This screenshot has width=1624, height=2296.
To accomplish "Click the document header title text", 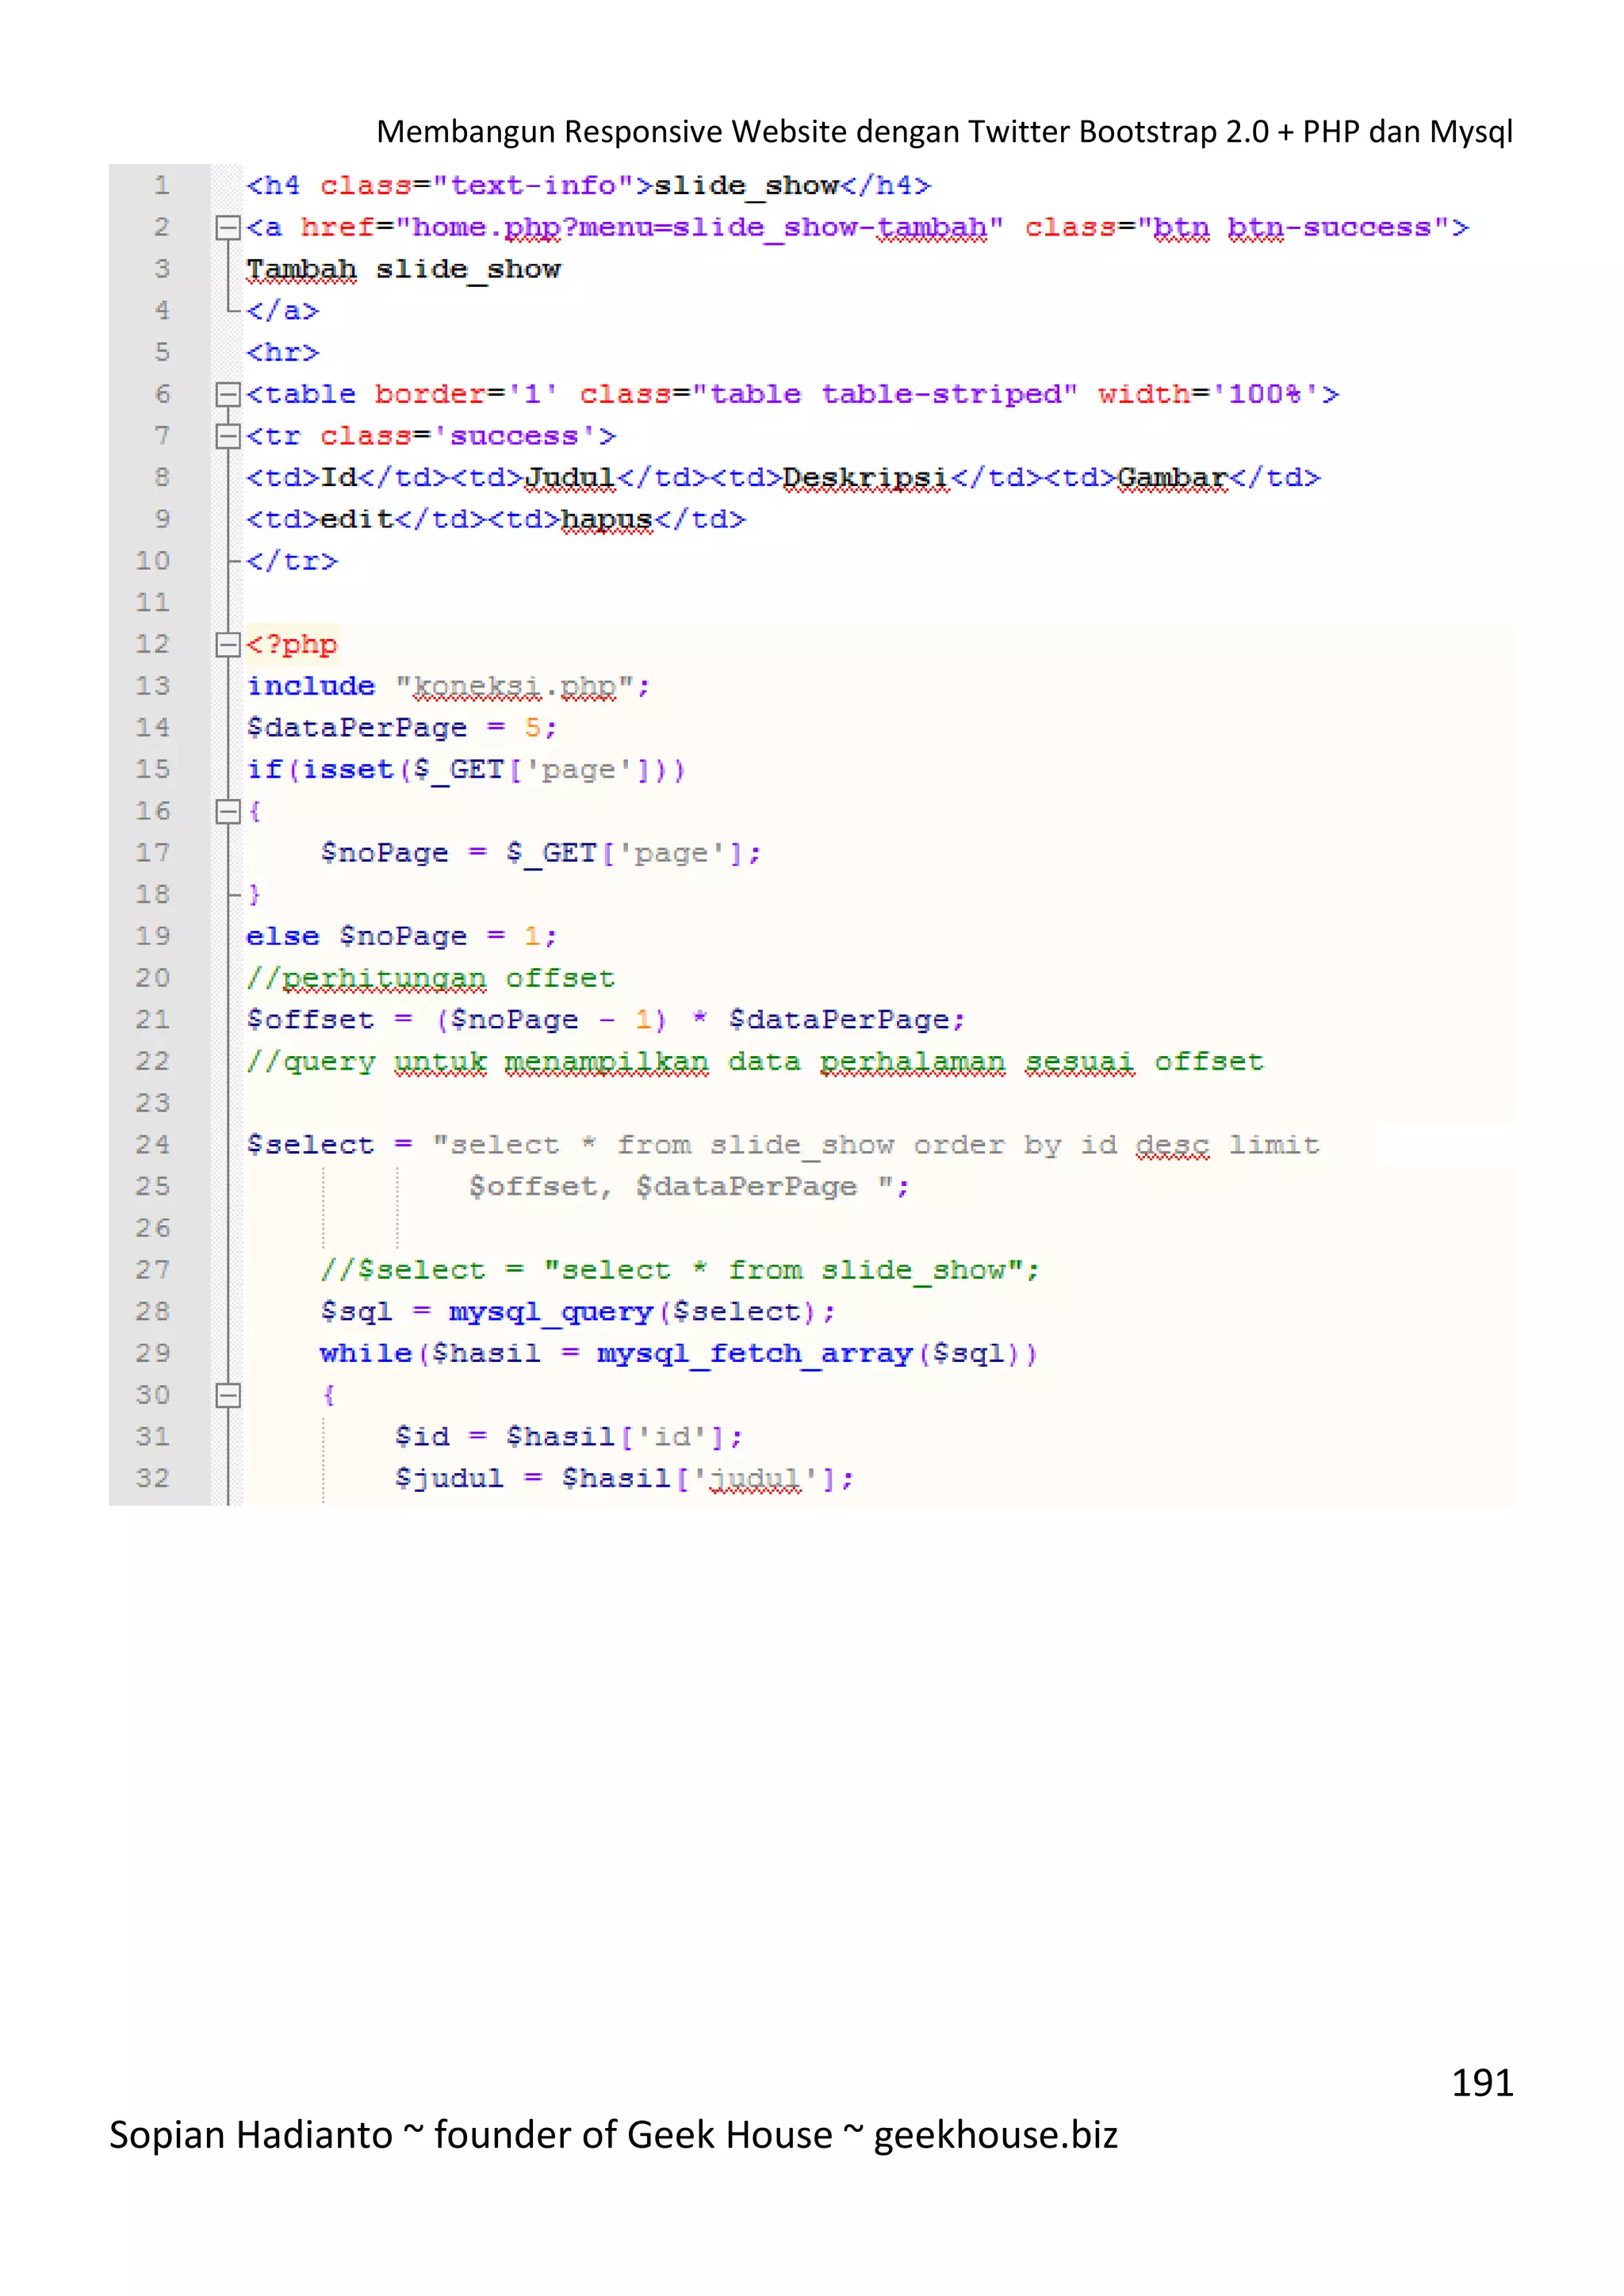I will 944,132.
